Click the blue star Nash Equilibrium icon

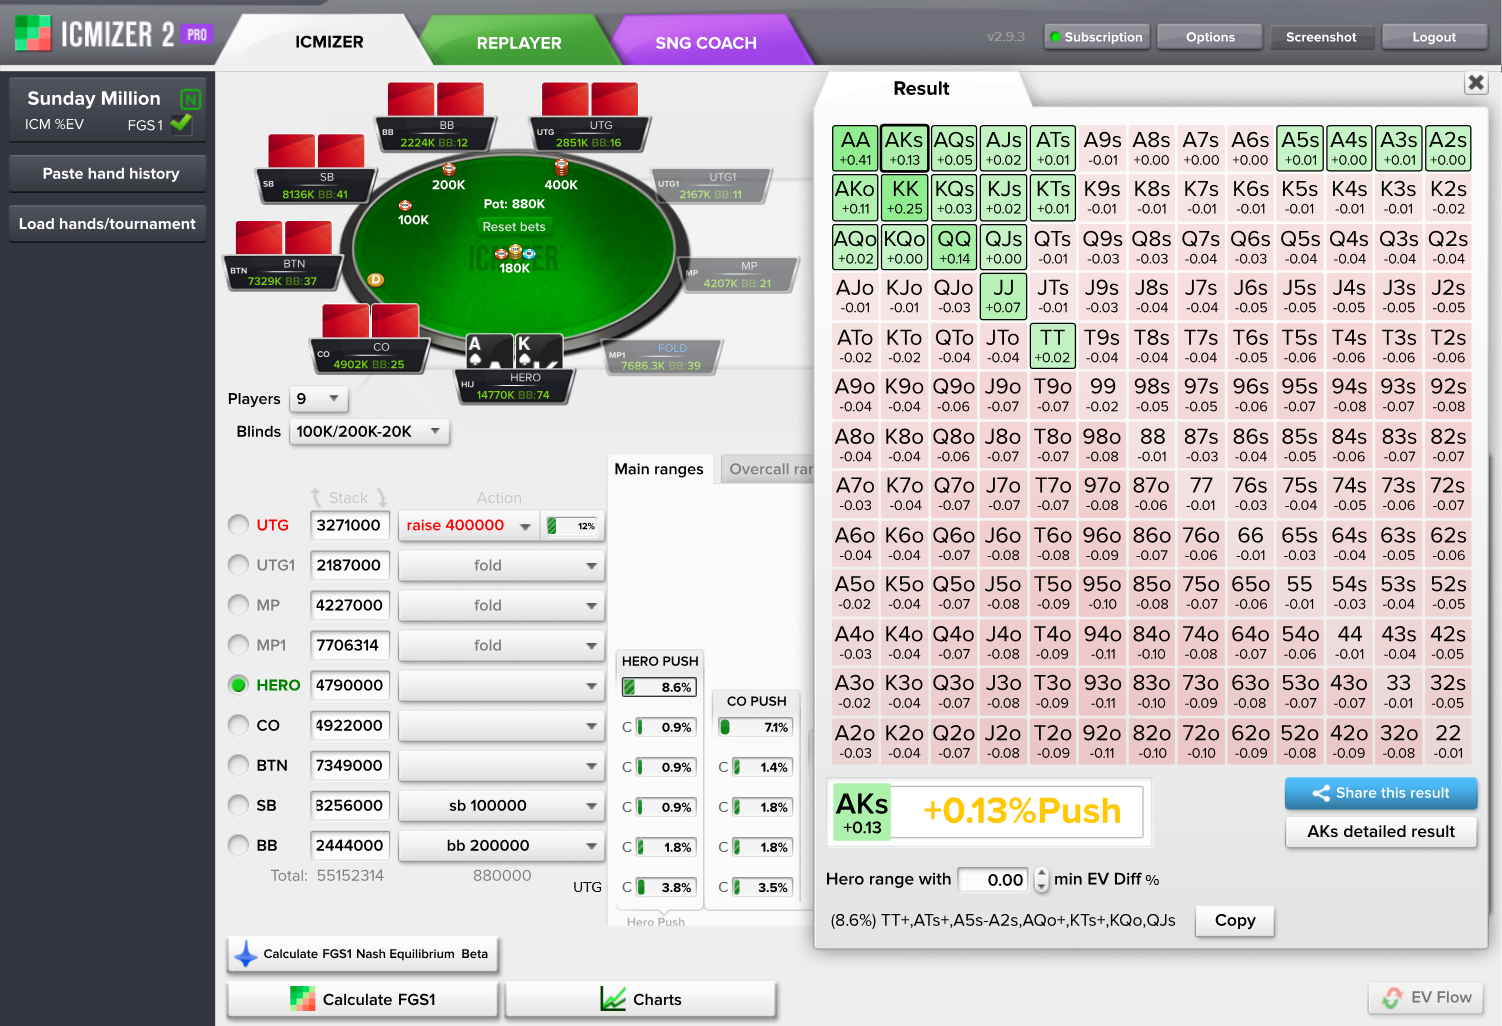[x=245, y=954]
